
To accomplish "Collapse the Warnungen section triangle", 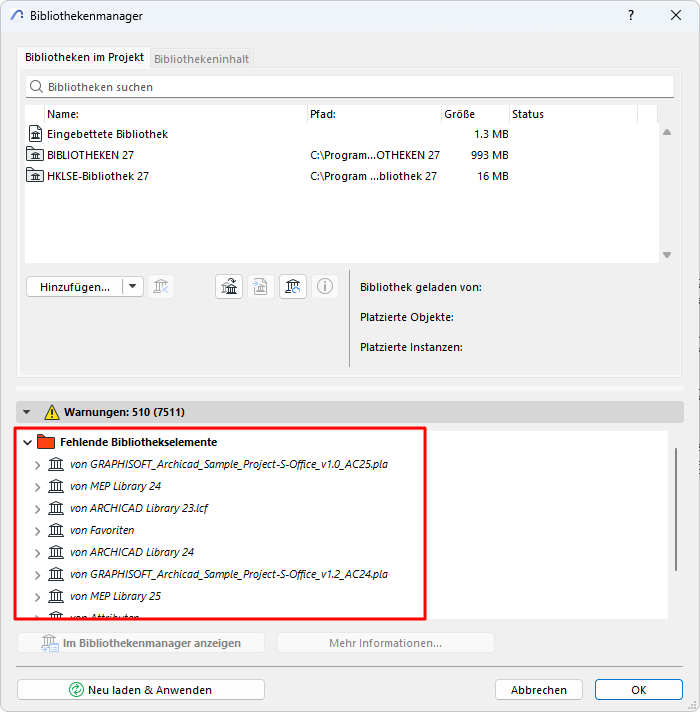I will tap(26, 412).
